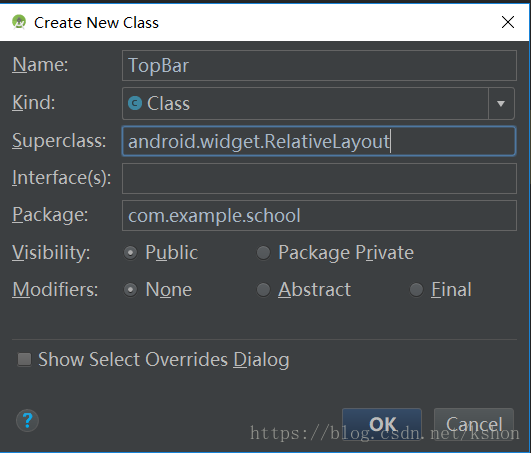Image resolution: width=531 pixels, height=453 pixels.
Task: Choose the Abstract modifier radio button
Action: 263,290
